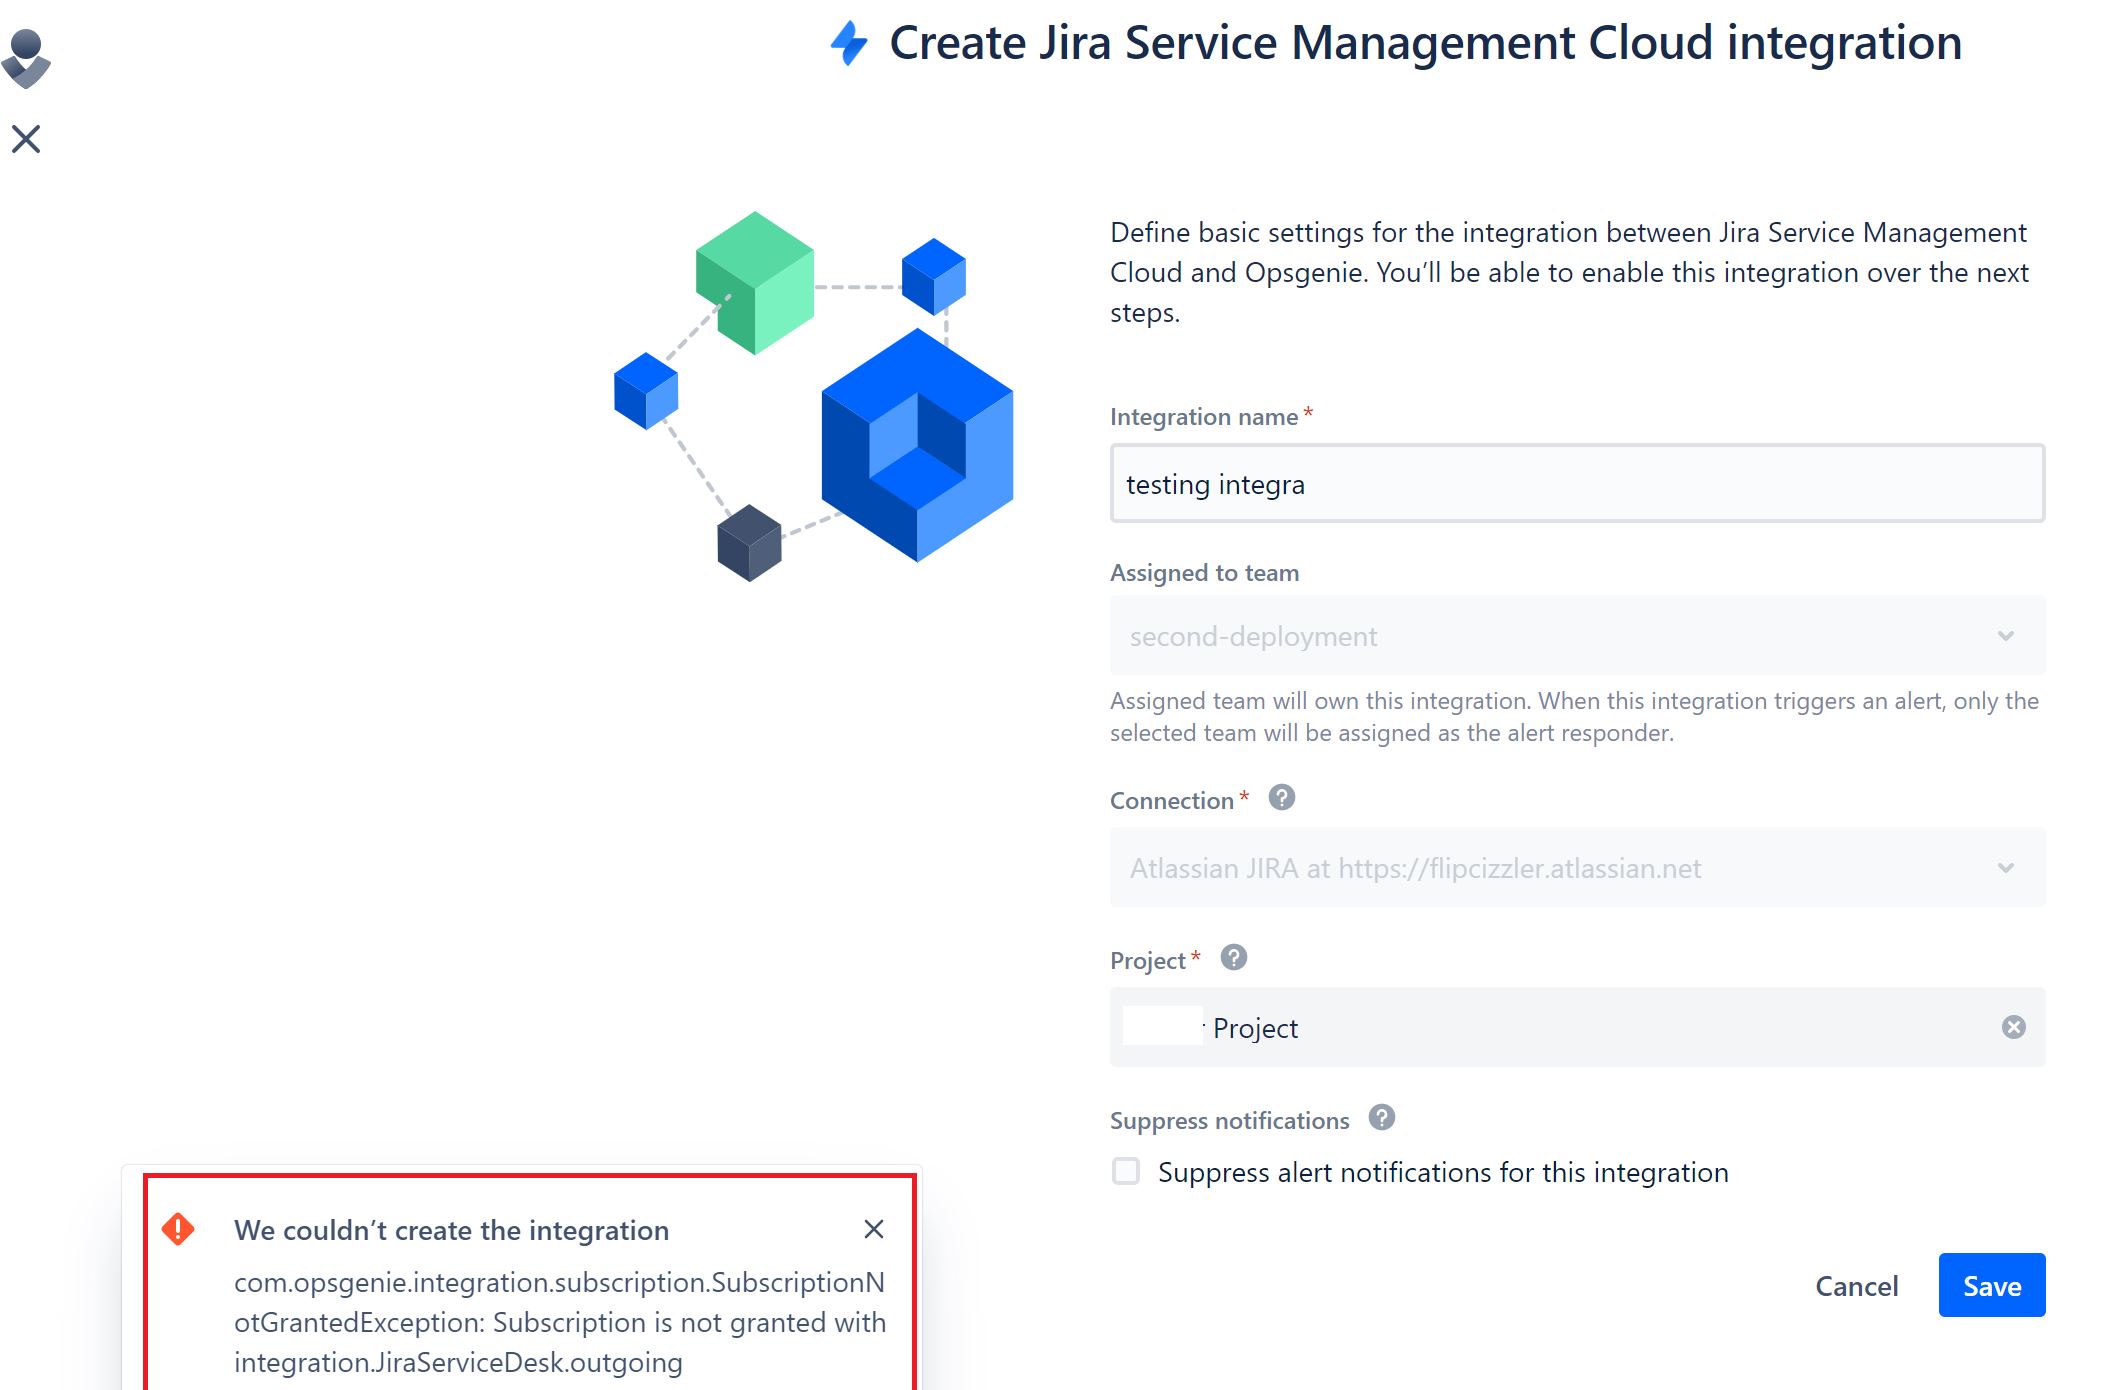
Task: Expand the Assigned to team dropdown
Action: [x=1577, y=635]
